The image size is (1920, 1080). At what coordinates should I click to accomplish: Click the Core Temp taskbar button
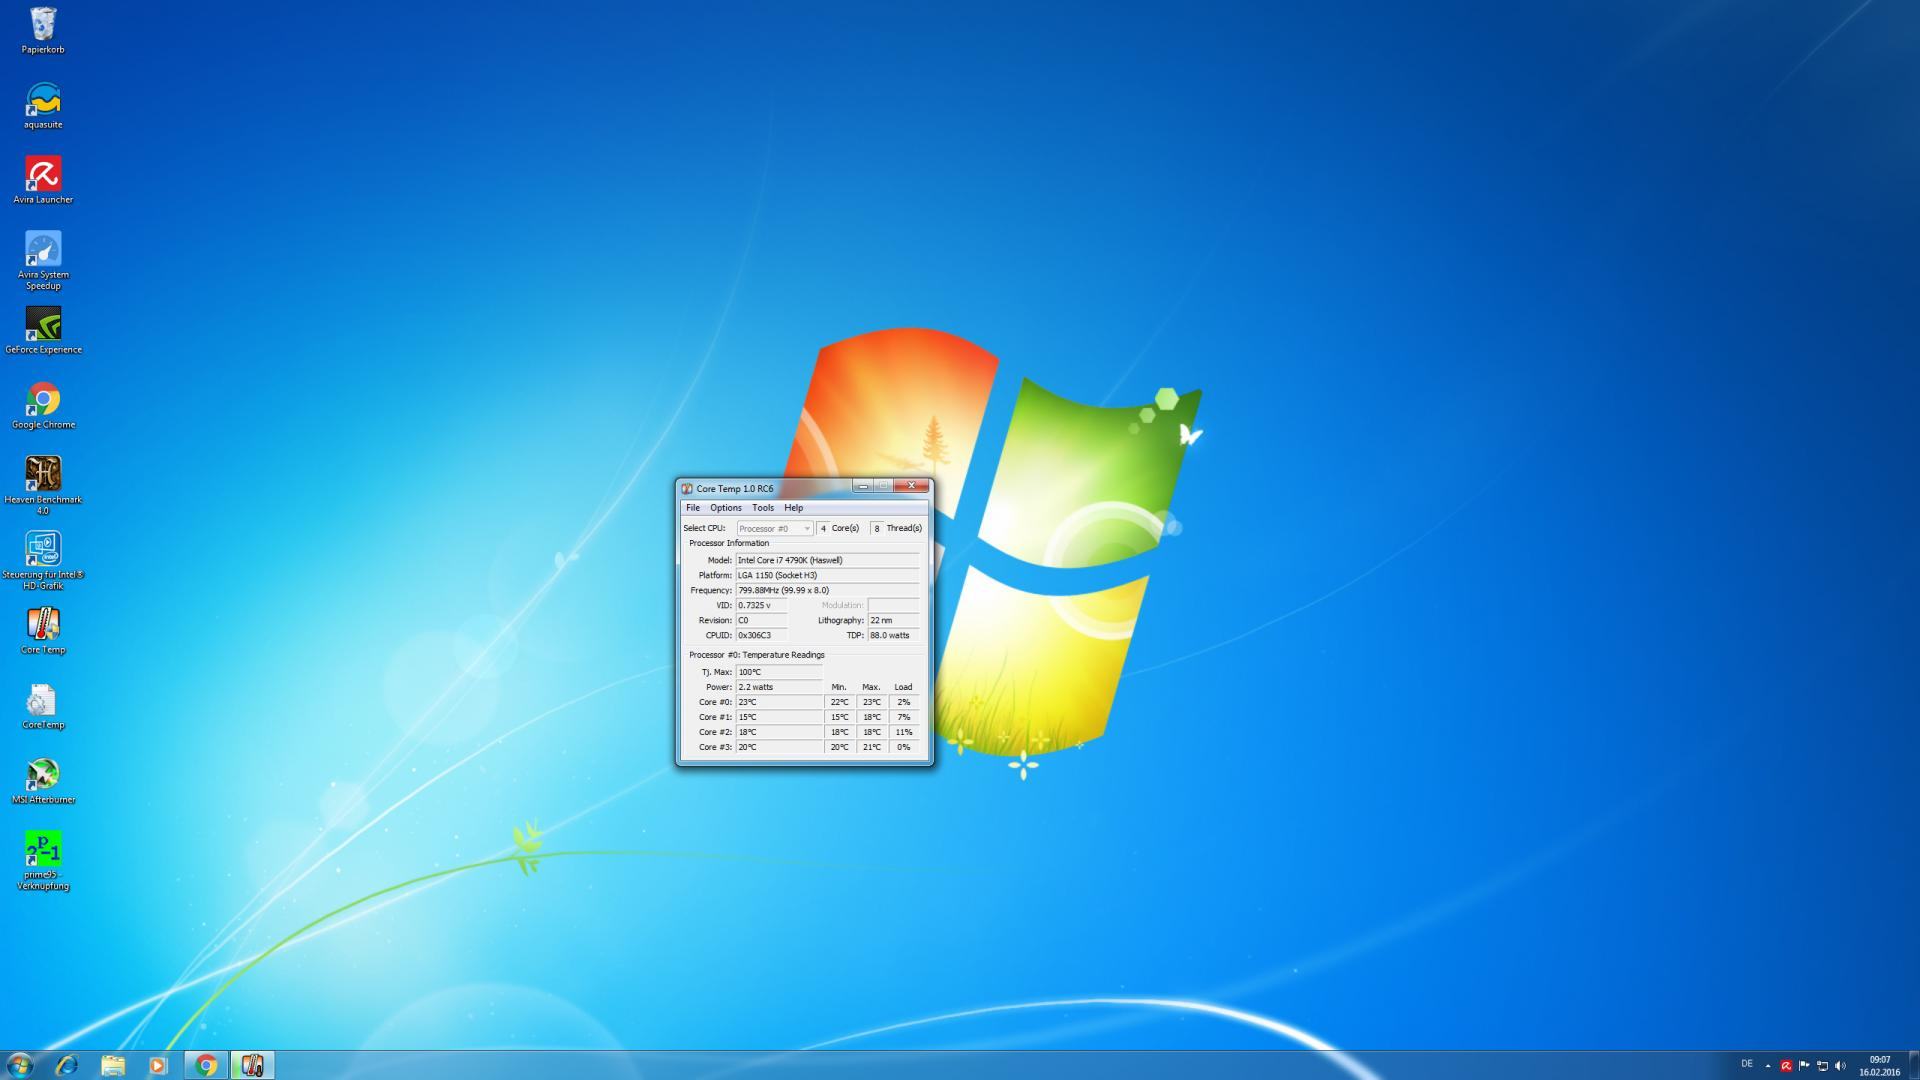[x=252, y=1065]
